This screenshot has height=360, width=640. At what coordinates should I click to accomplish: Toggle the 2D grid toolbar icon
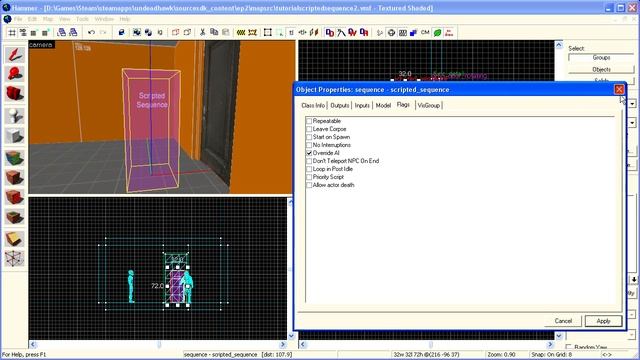(12, 32)
